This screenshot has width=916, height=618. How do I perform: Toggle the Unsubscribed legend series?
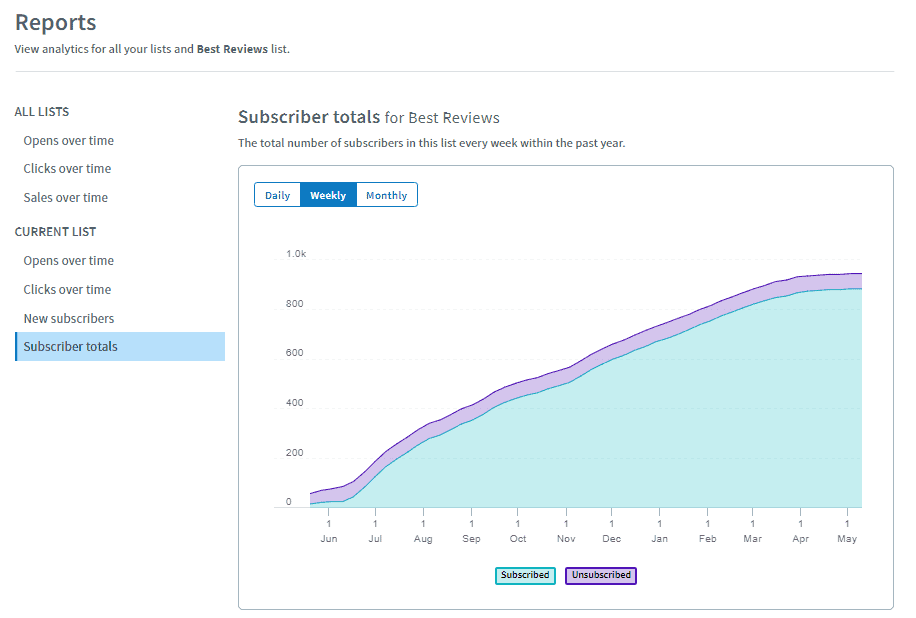coord(601,575)
